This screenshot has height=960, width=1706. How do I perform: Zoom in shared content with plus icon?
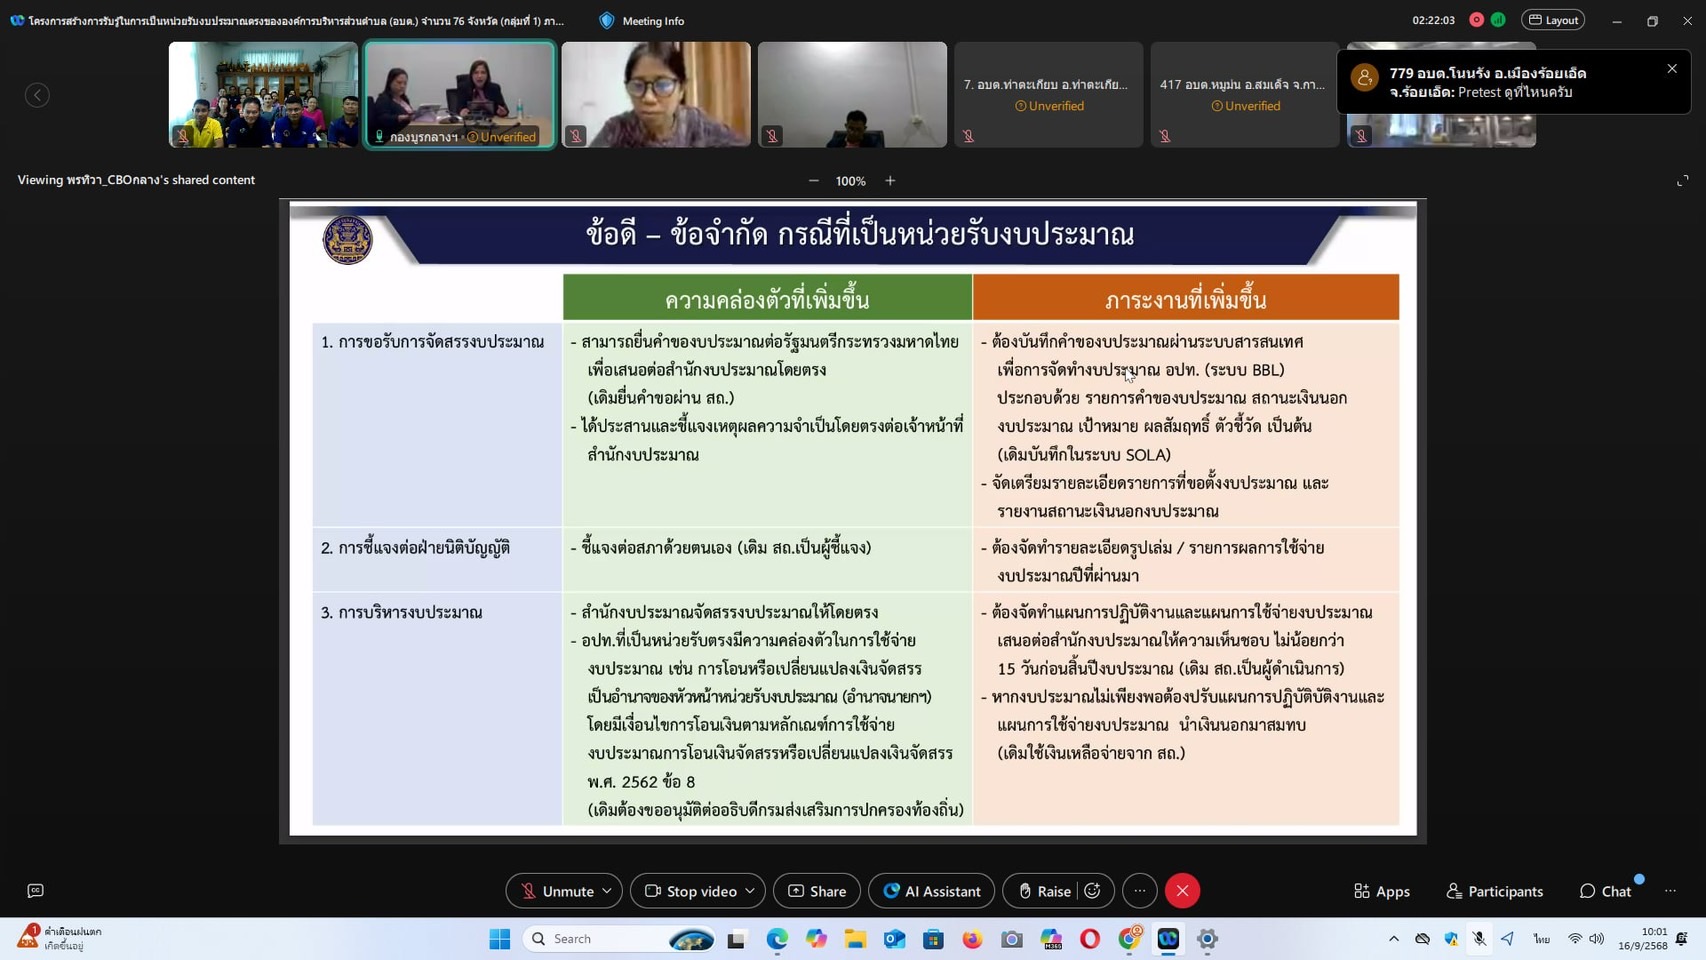coord(890,181)
